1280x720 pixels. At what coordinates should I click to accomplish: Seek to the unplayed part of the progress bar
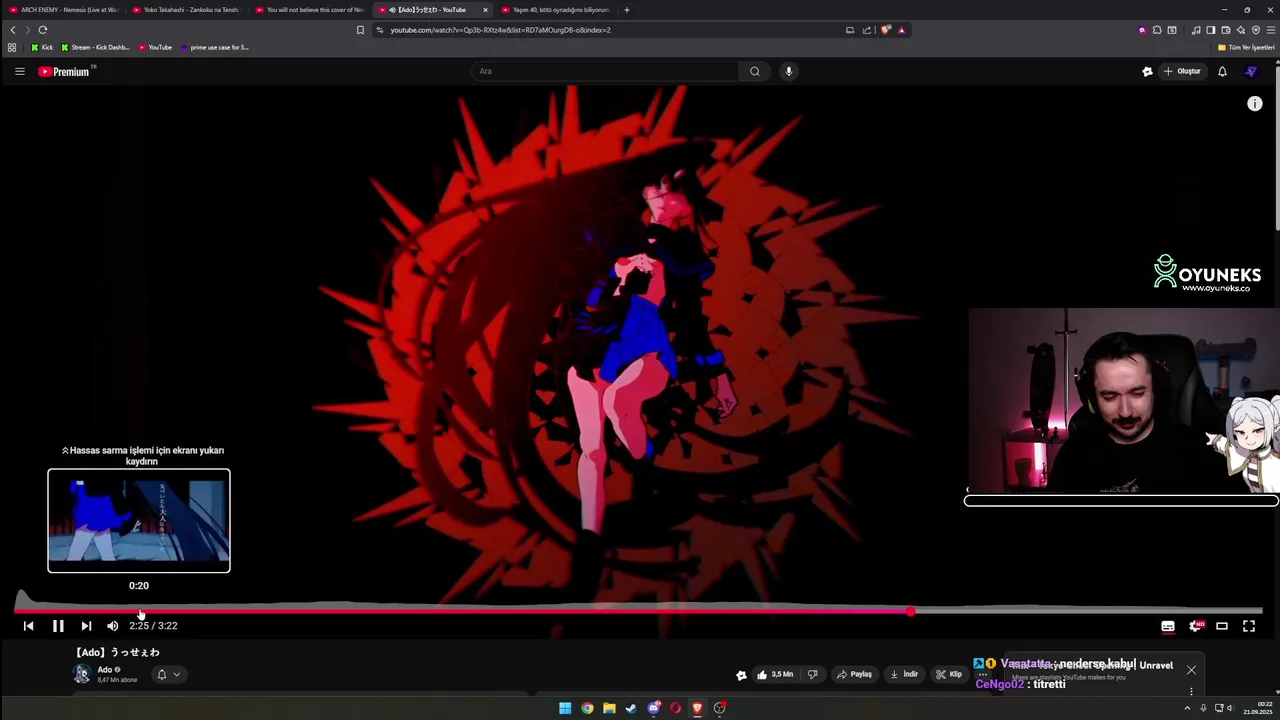(1088, 611)
